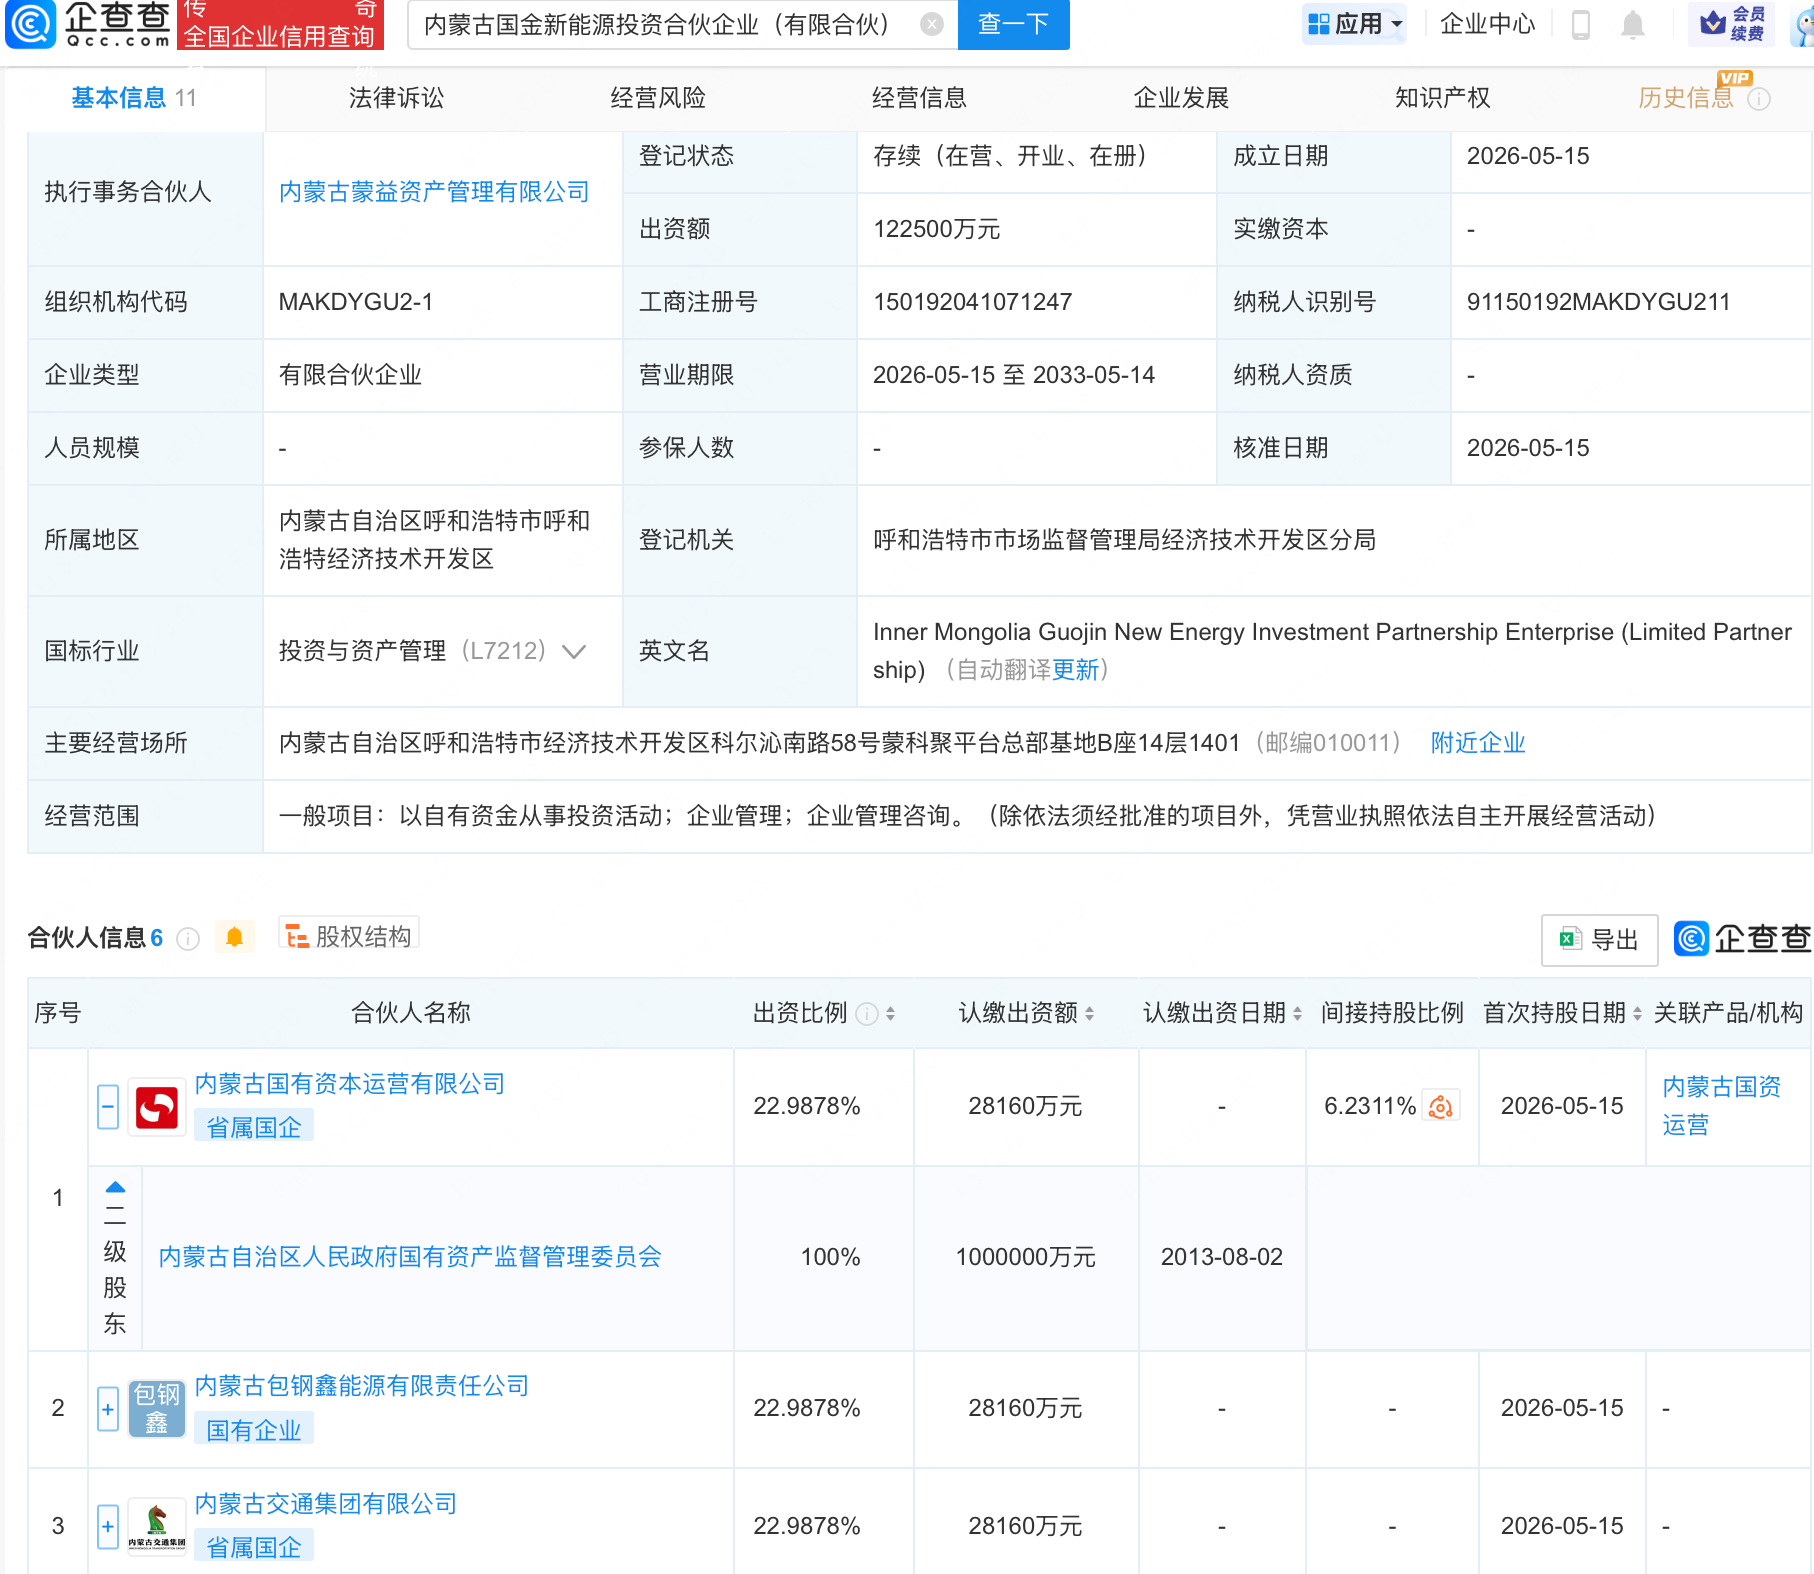Enable monitoring via orange bell icon
The image size is (1814, 1574).
235,937
